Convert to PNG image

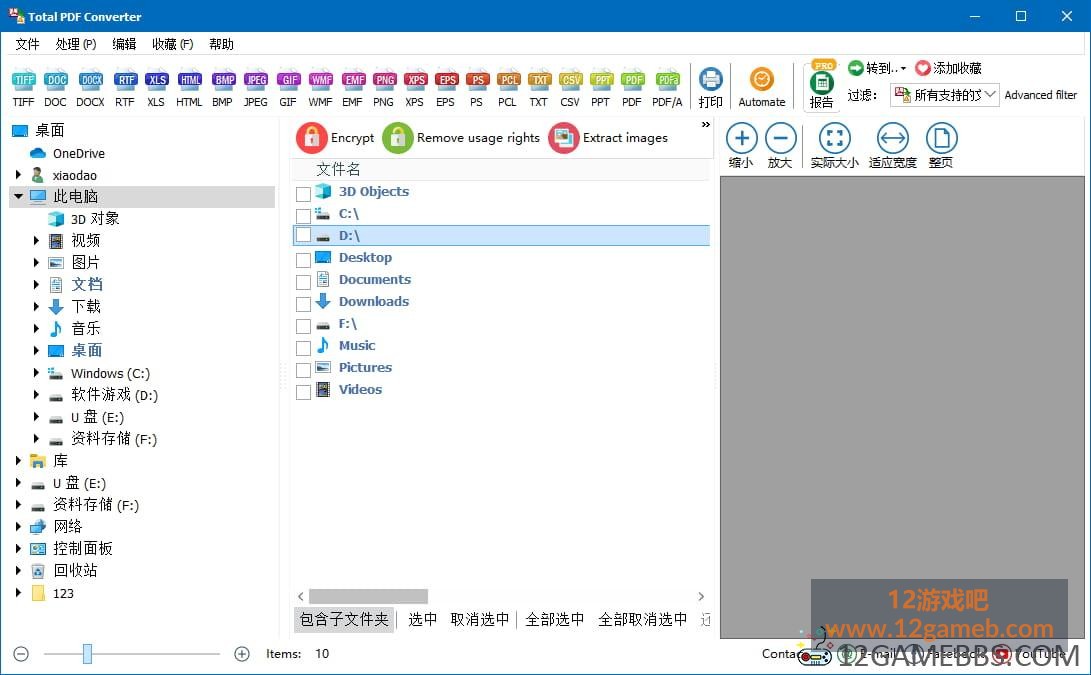pyautogui.click(x=384, y=88)
